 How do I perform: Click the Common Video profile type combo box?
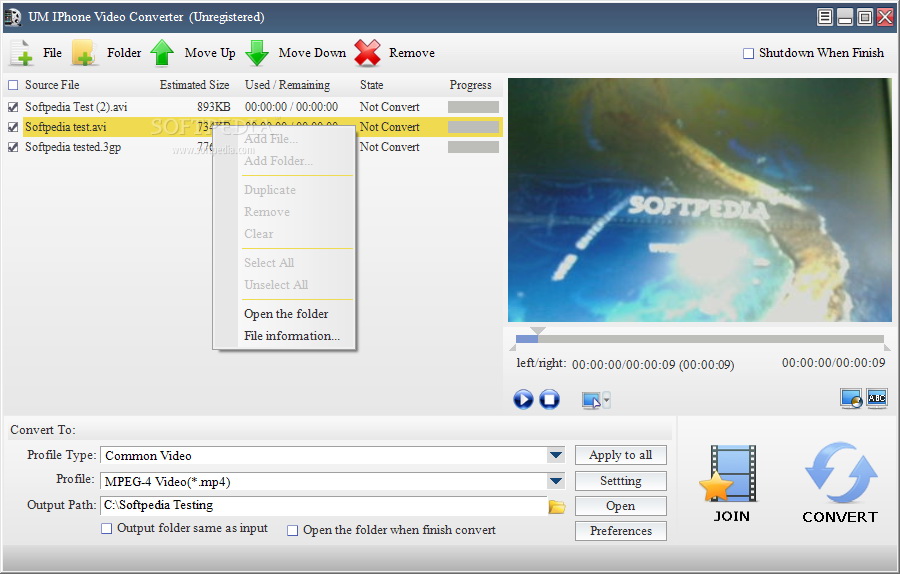click(x=333, y=456)
